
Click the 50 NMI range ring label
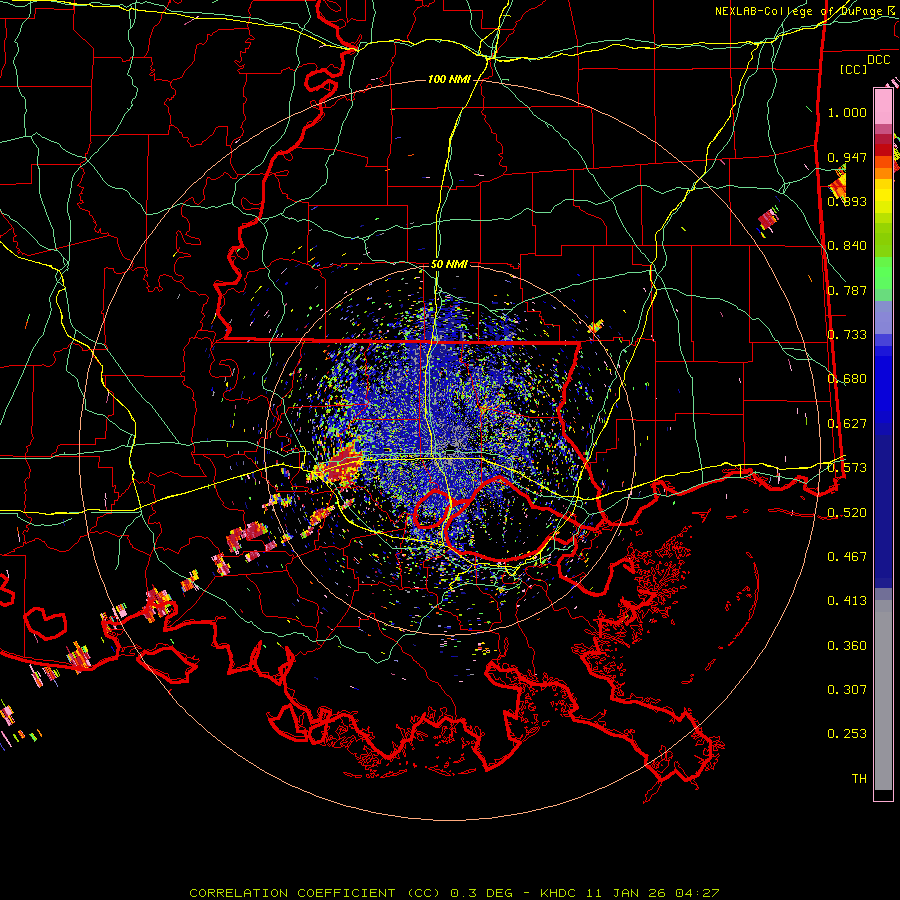(x=449, y=265)
